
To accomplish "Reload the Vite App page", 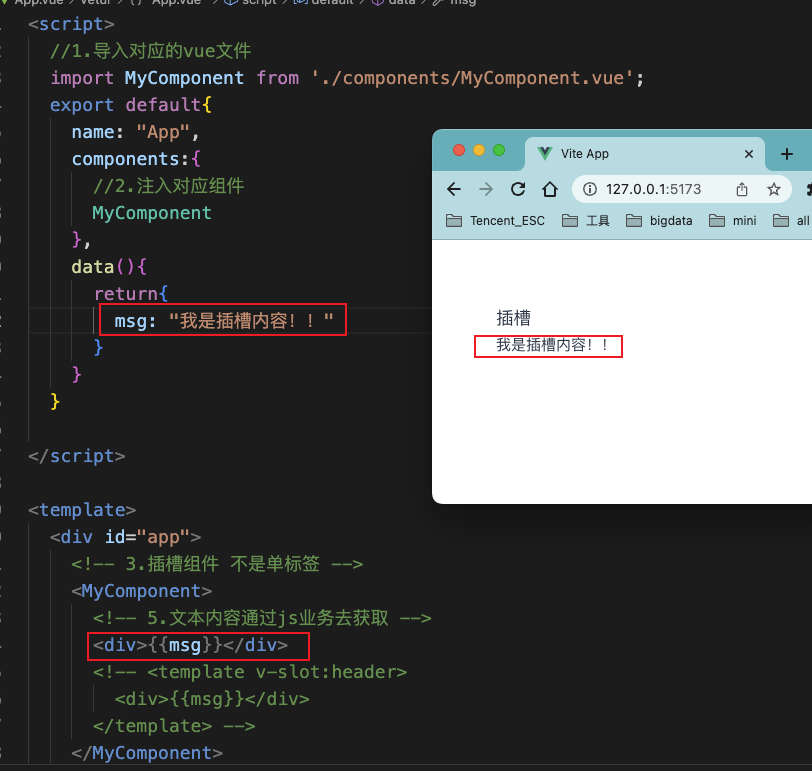I will tap(518, 189).
